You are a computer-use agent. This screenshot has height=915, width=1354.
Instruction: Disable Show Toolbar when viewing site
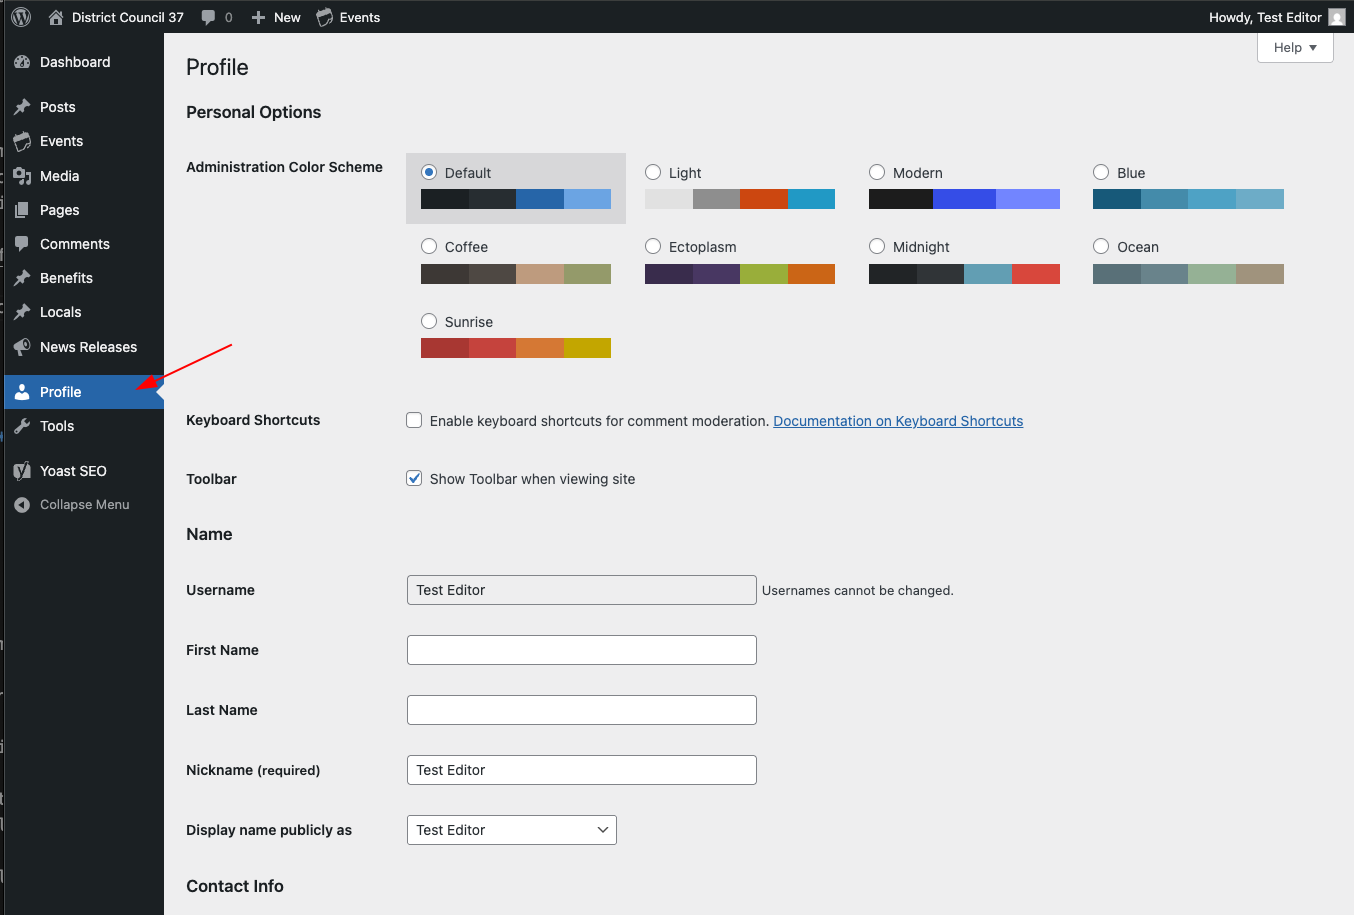click(414, 478)
